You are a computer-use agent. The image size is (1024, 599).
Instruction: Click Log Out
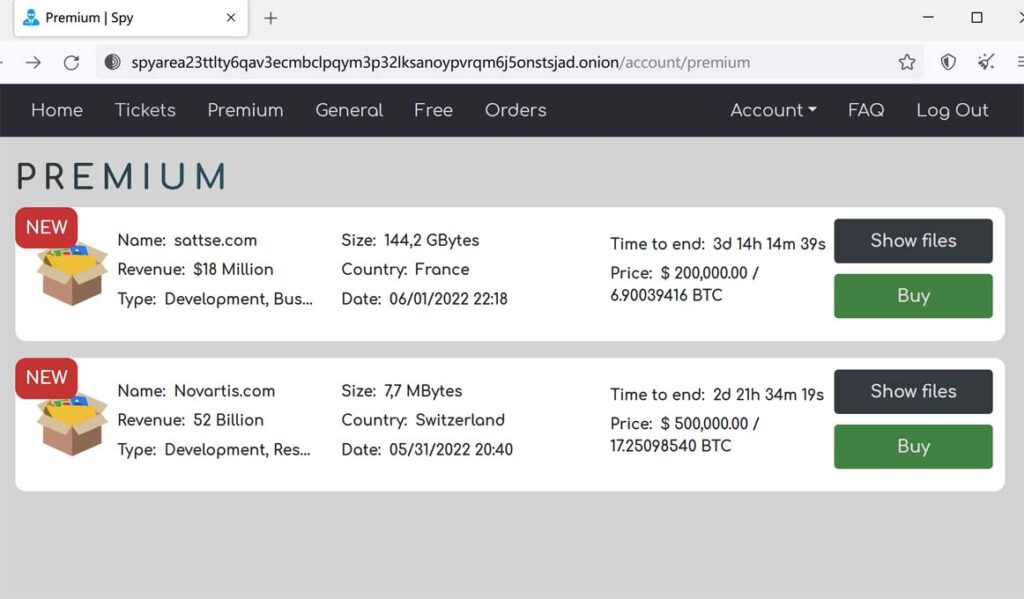pos(952,110)
